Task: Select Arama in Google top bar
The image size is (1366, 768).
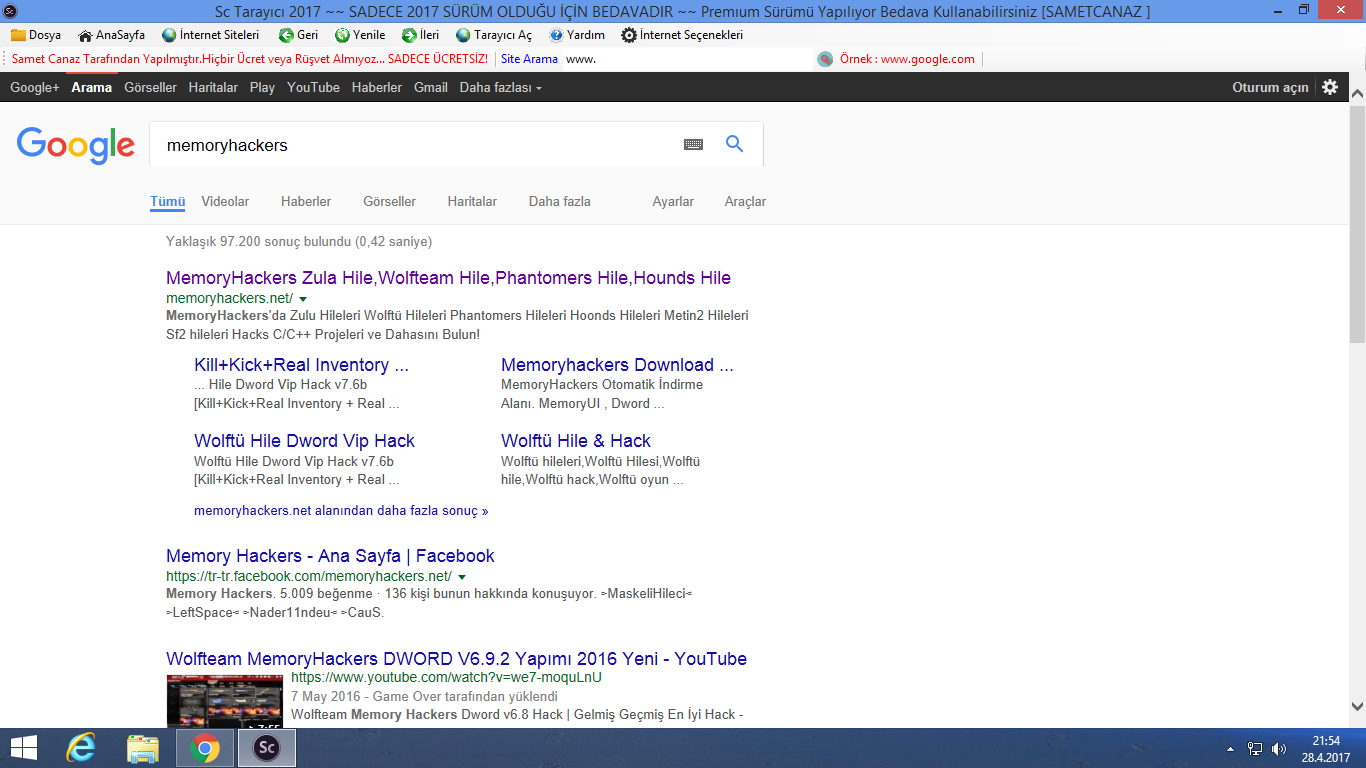Action: pos(92,88)
